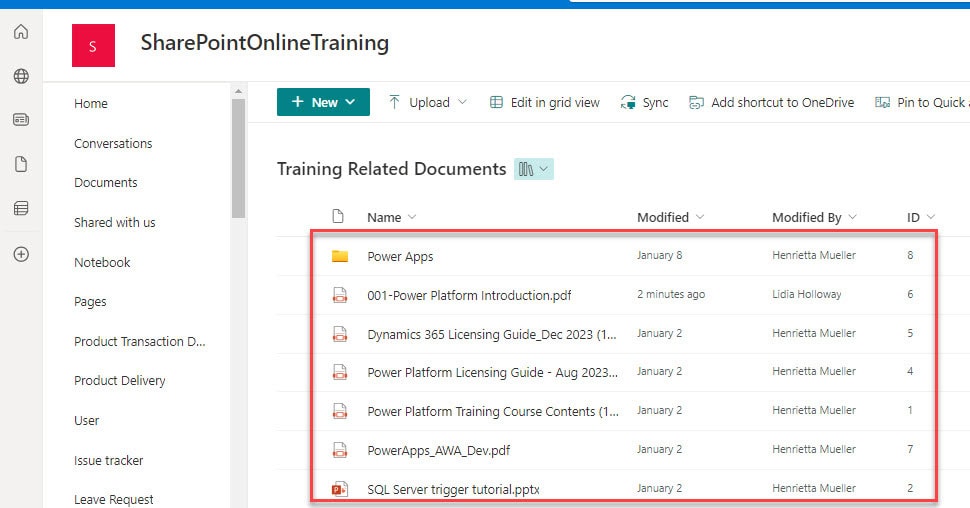Viewport: 970px width, 508px height.
Task: Click PDF icon for PowerApps_AWA_Dev.pdf
Action: (x=340, y=450)
